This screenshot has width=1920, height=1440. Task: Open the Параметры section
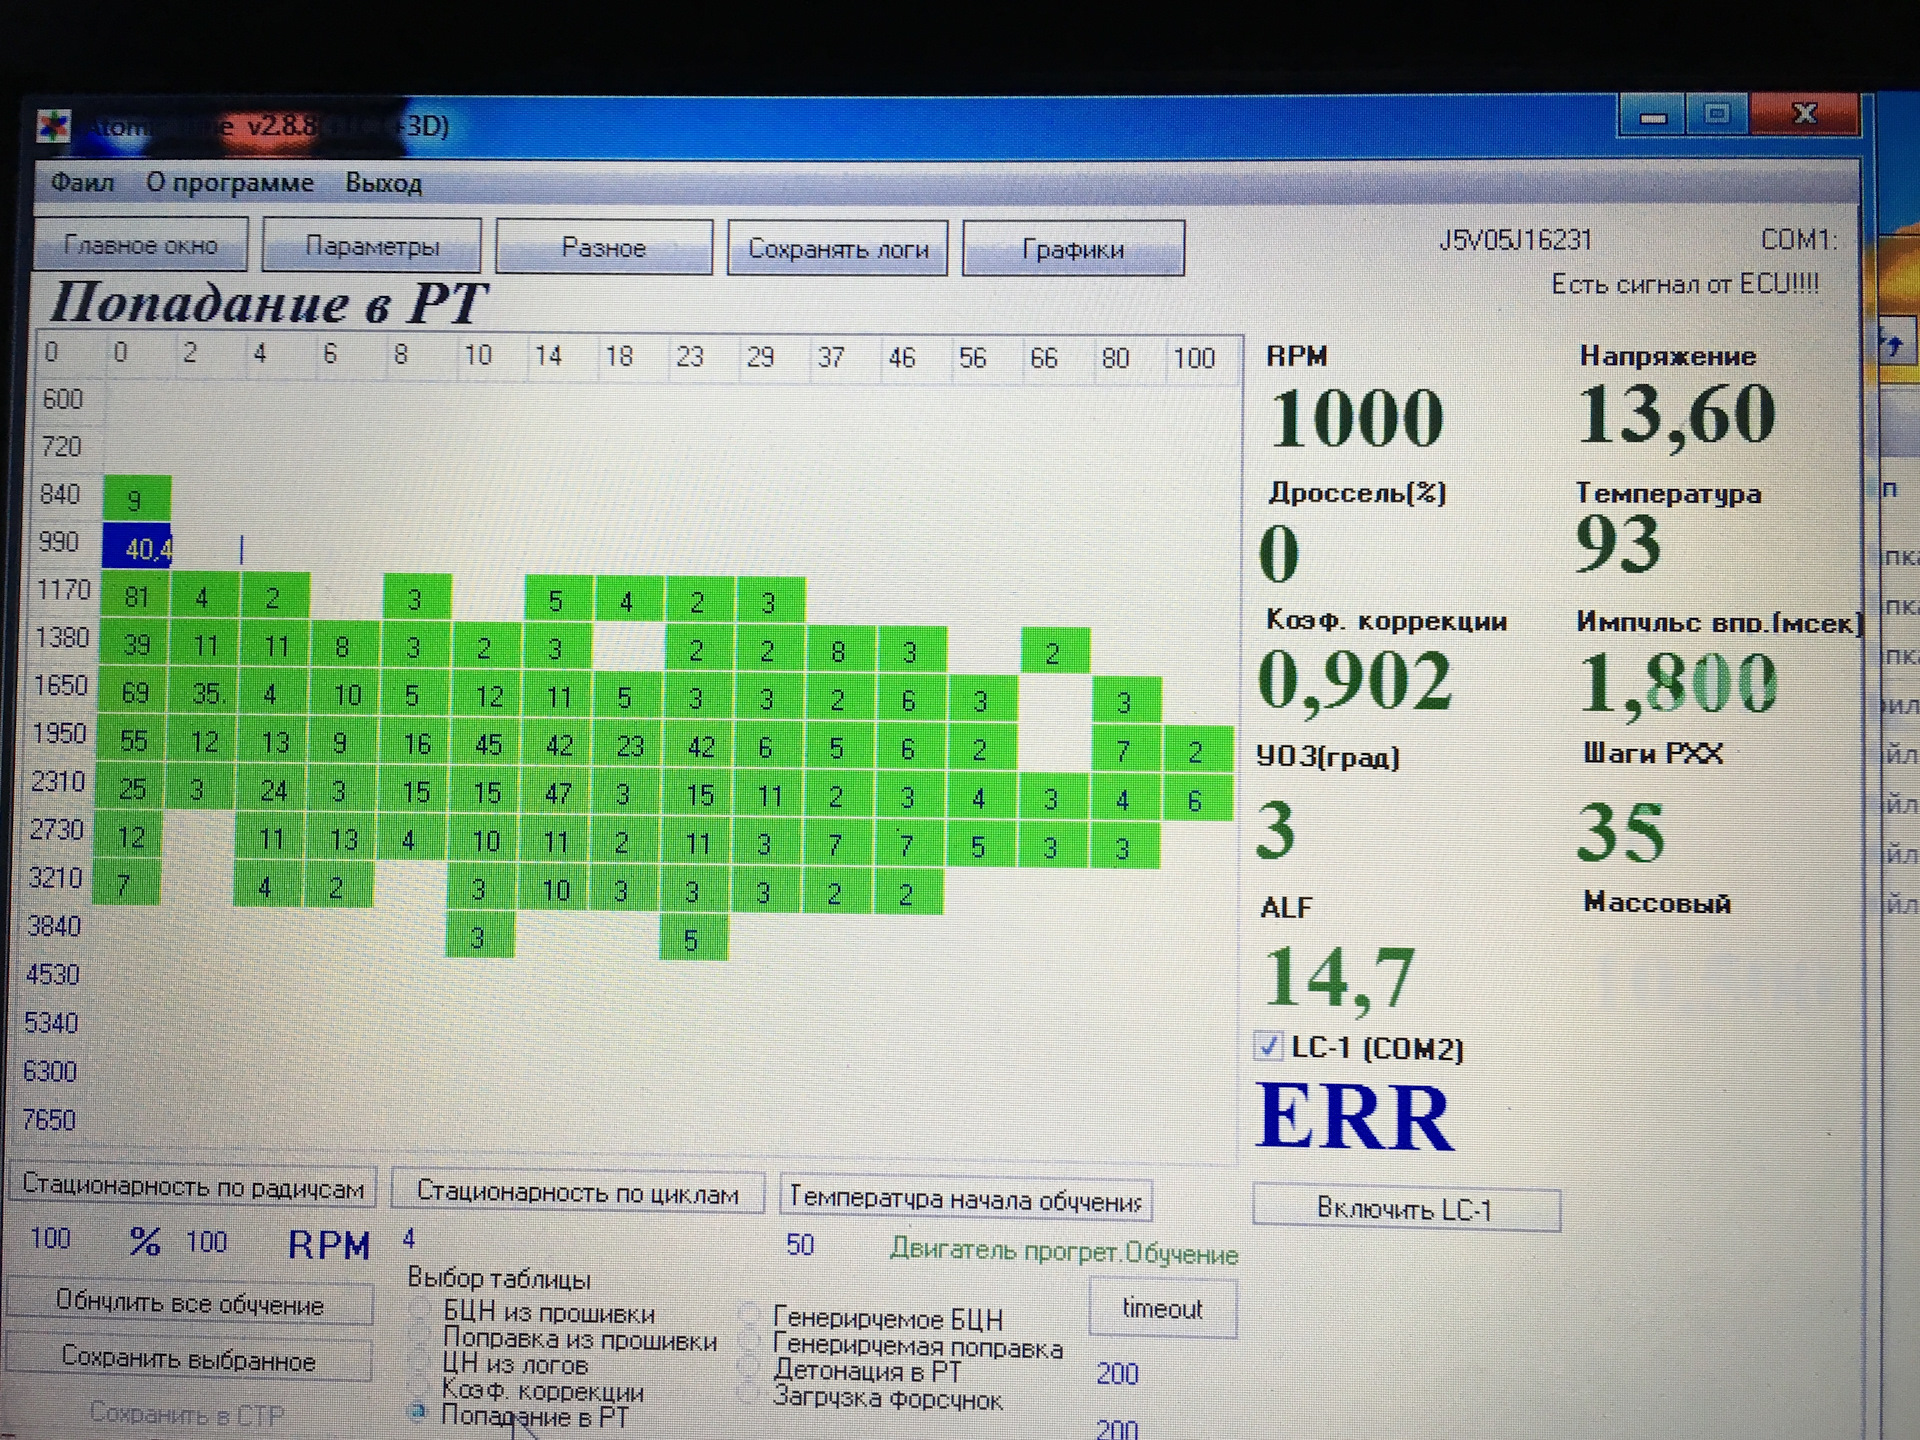(372, 247)
